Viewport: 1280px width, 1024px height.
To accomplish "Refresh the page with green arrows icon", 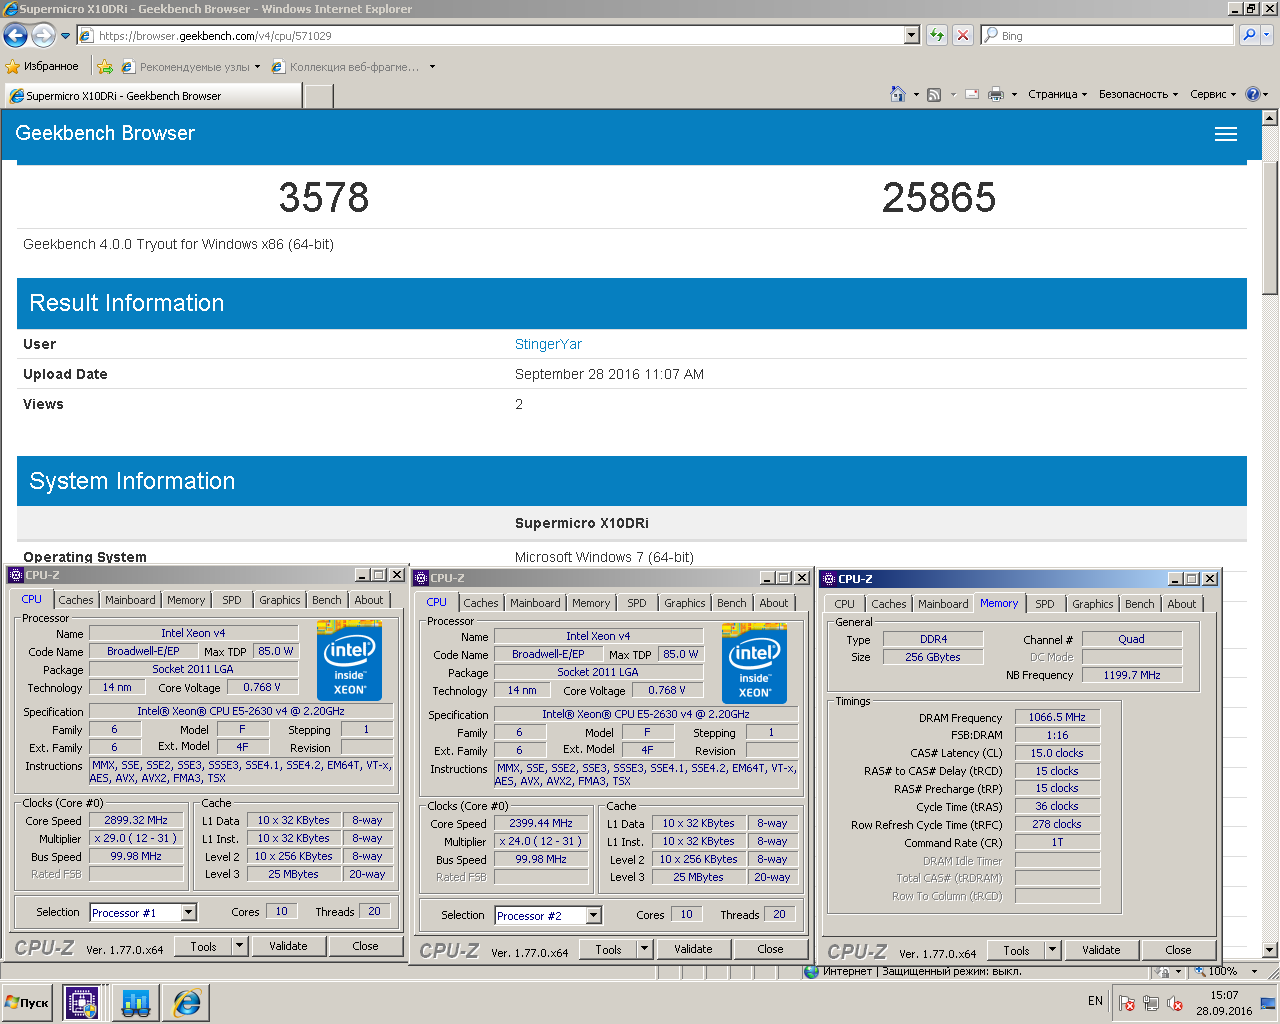I will (x=937, y=35).
